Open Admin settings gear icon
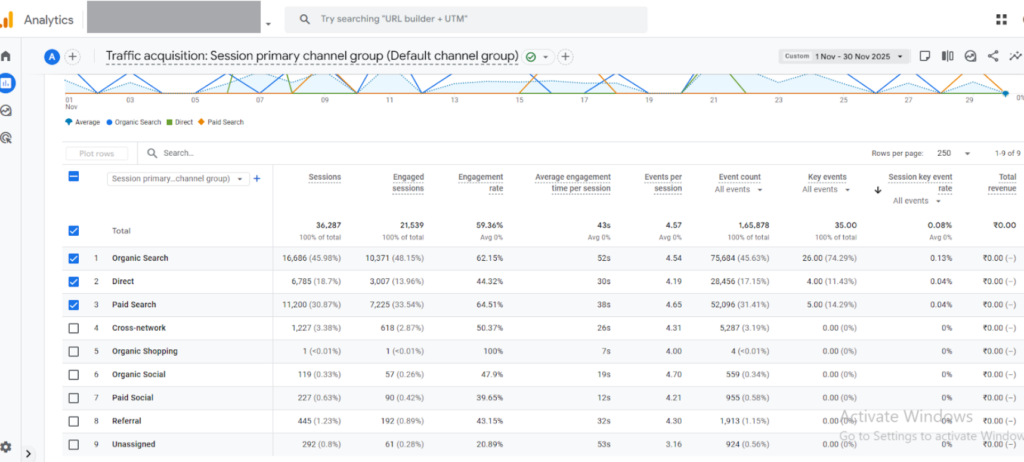This screenshot has width=1024, height=462. coord(6,447)
